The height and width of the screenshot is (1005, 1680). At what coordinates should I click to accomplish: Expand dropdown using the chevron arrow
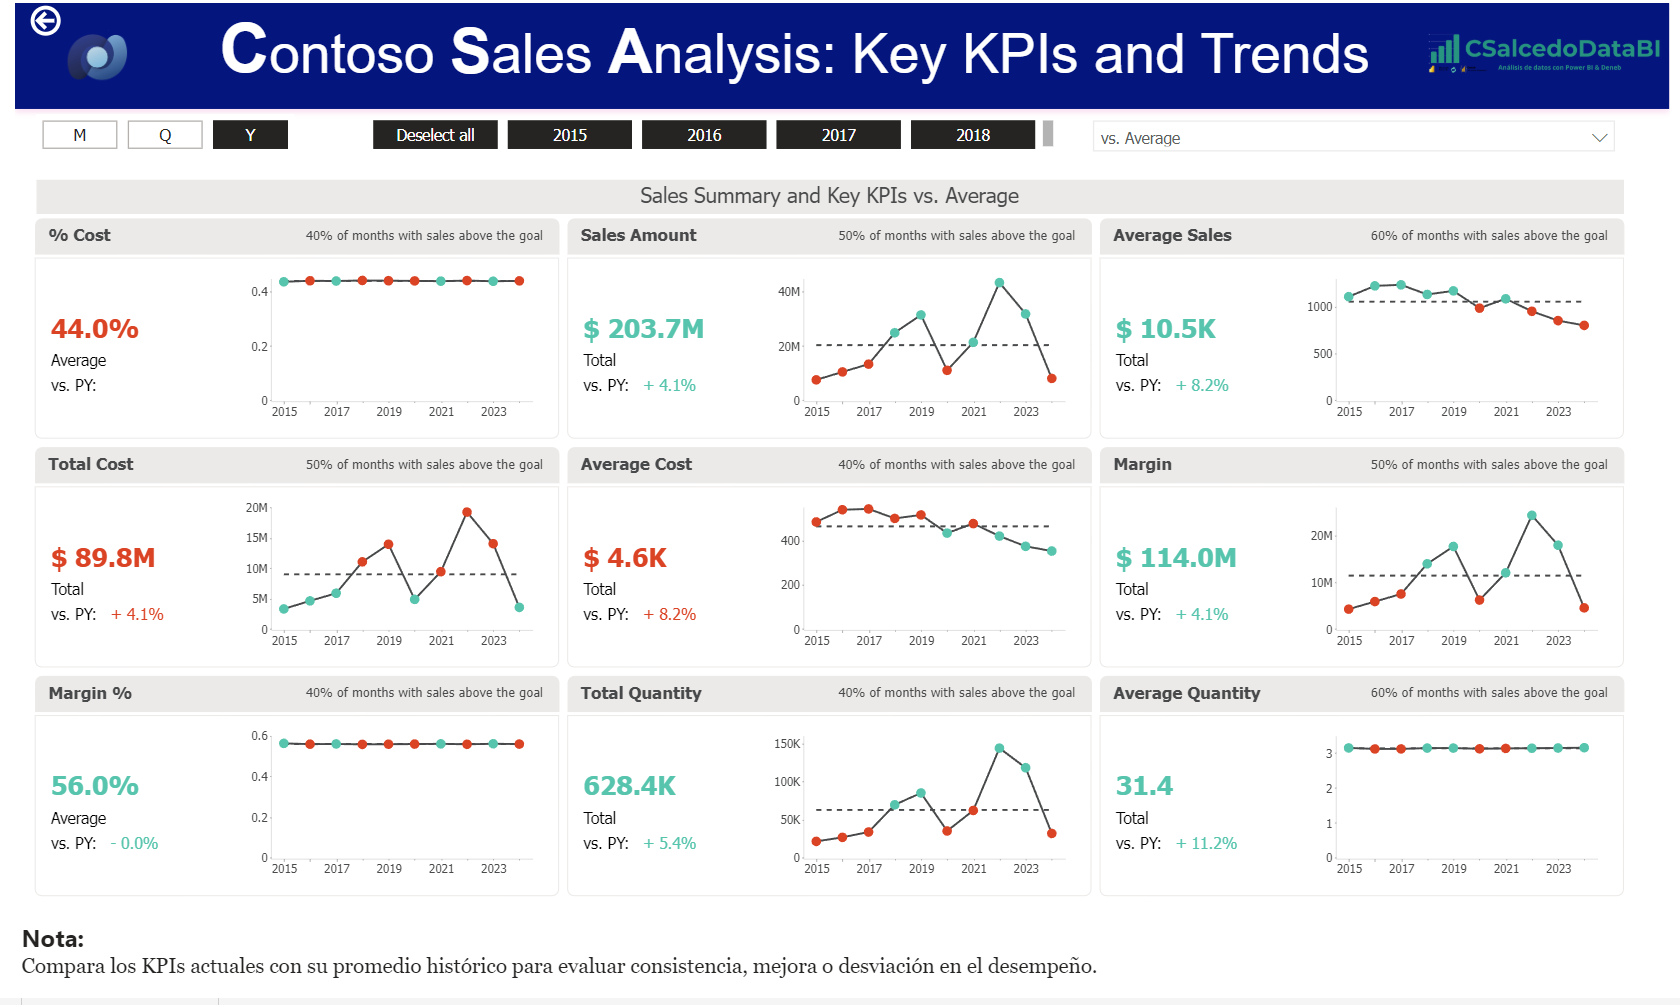(1599, 138)
